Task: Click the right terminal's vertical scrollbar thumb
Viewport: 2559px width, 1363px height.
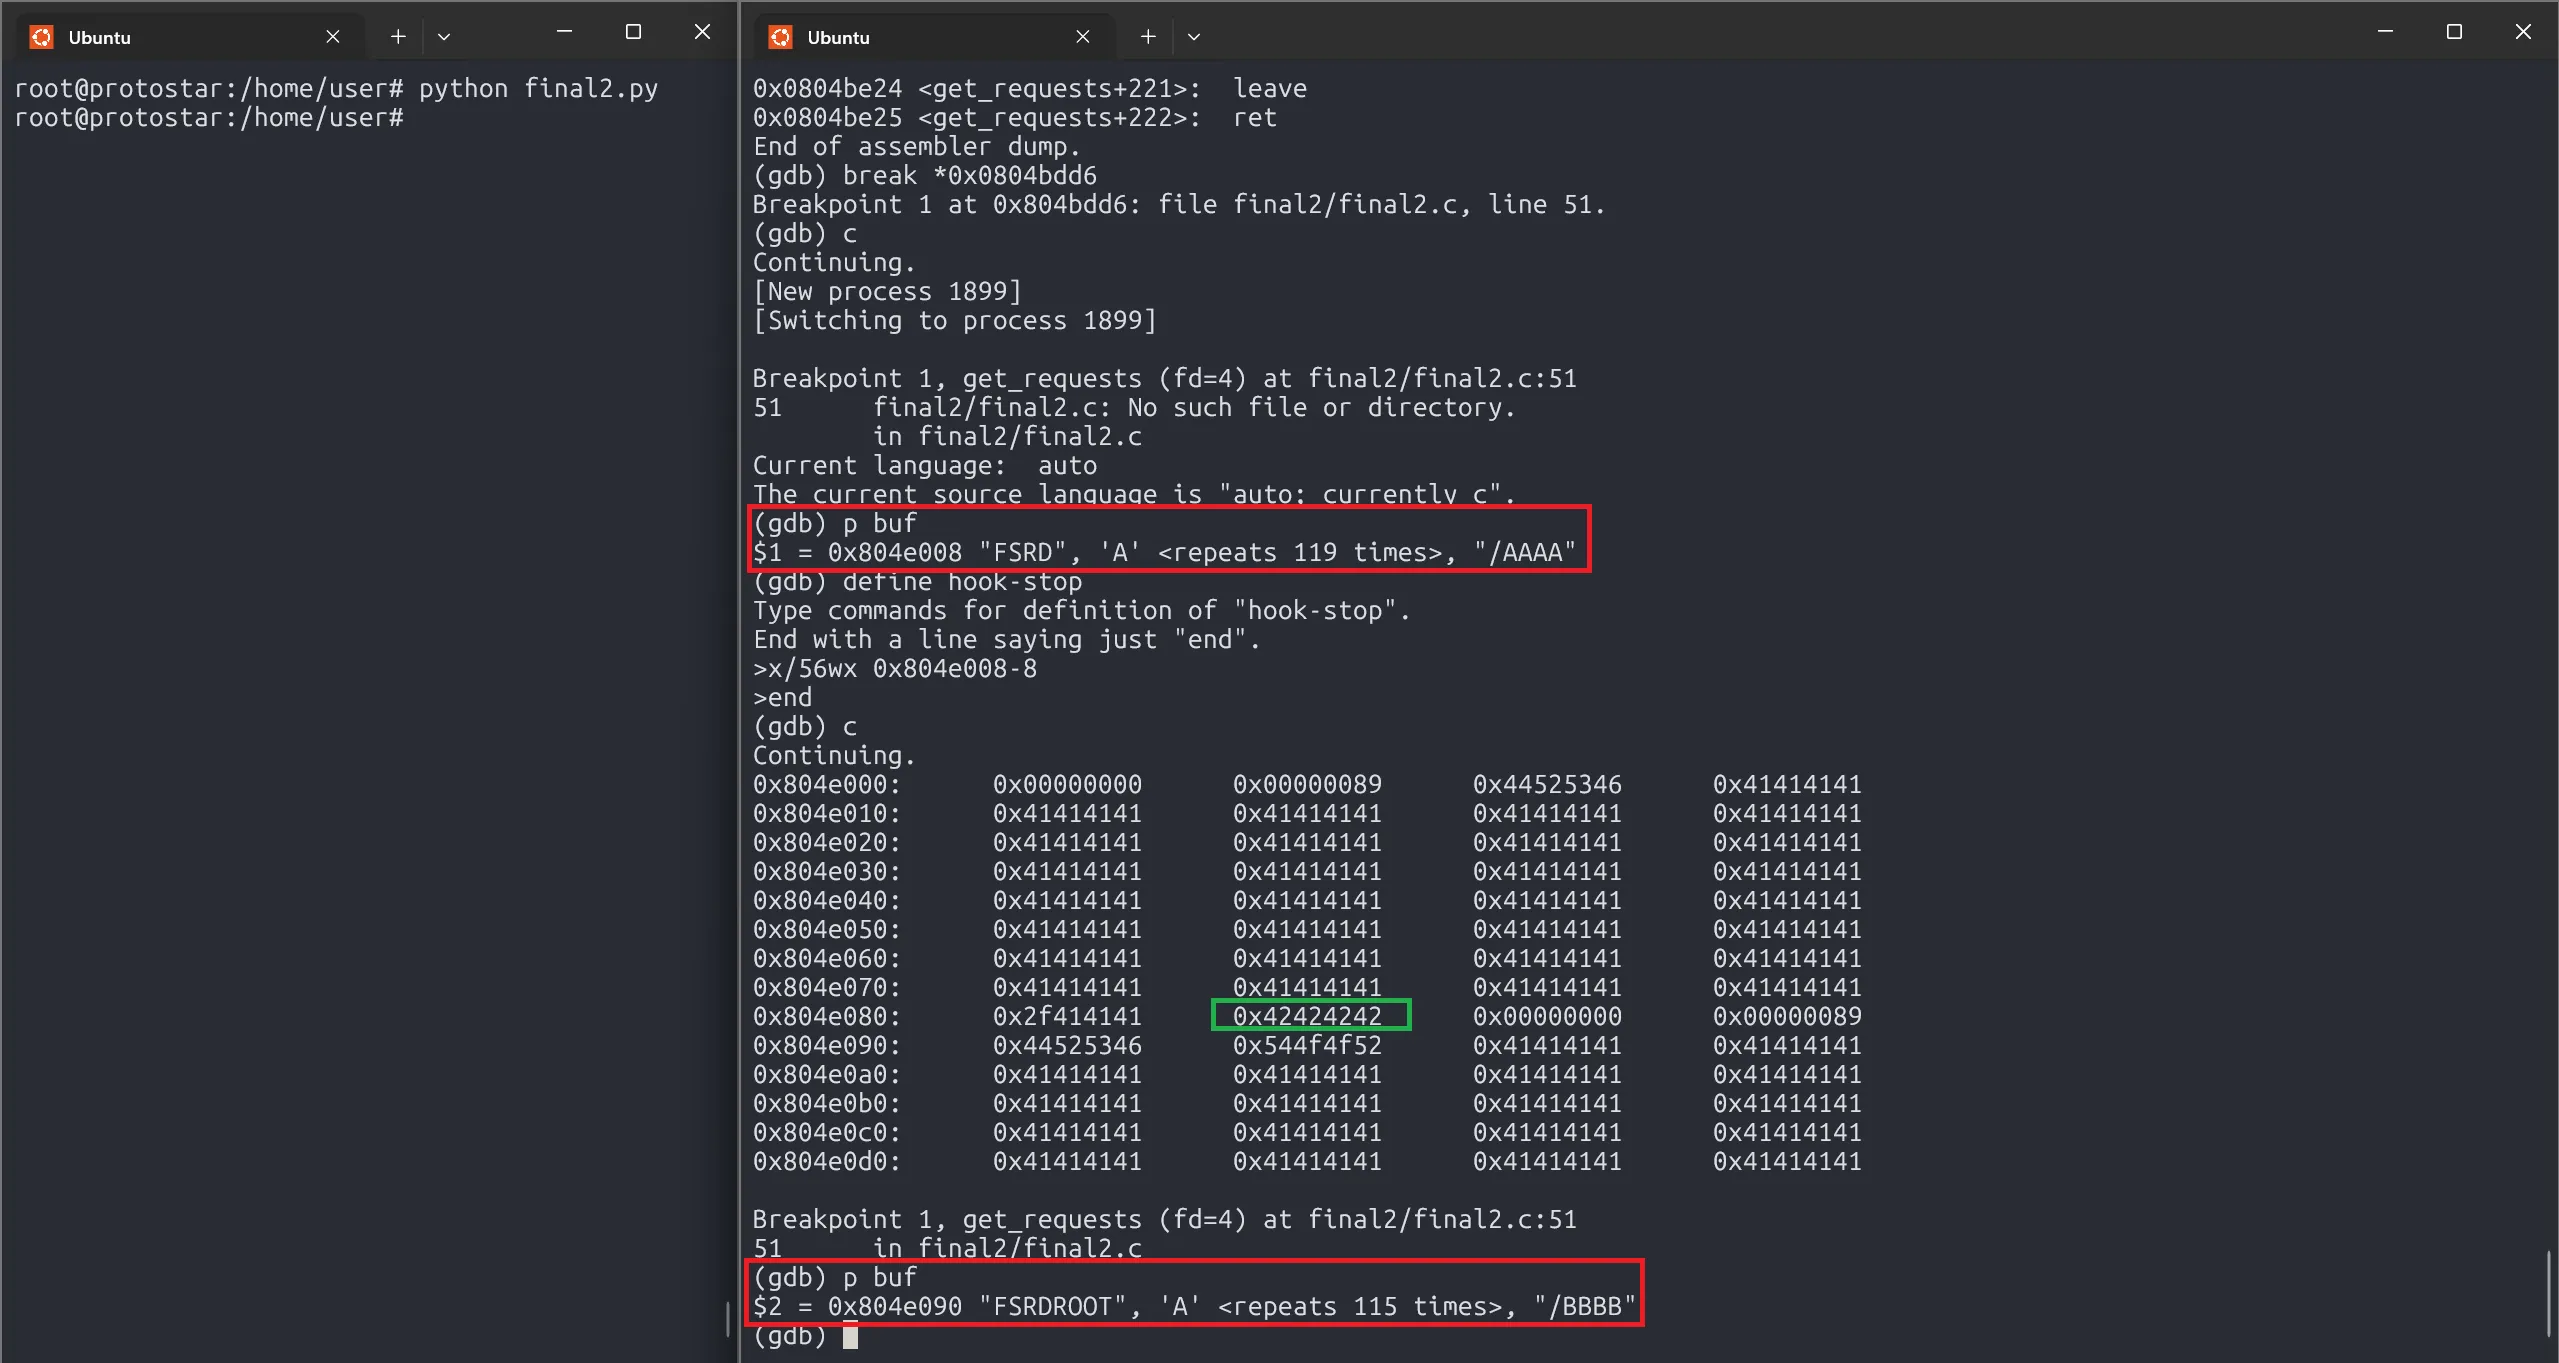Action: click(2547, 1292)
